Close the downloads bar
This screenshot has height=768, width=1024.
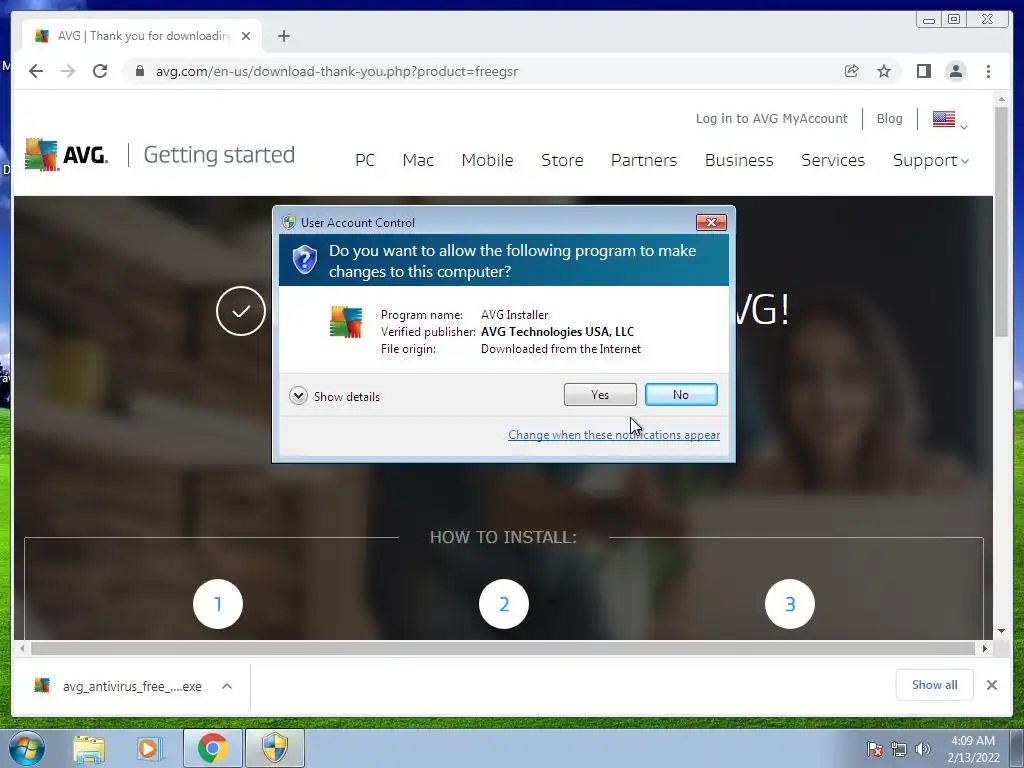tap(991, 685)
